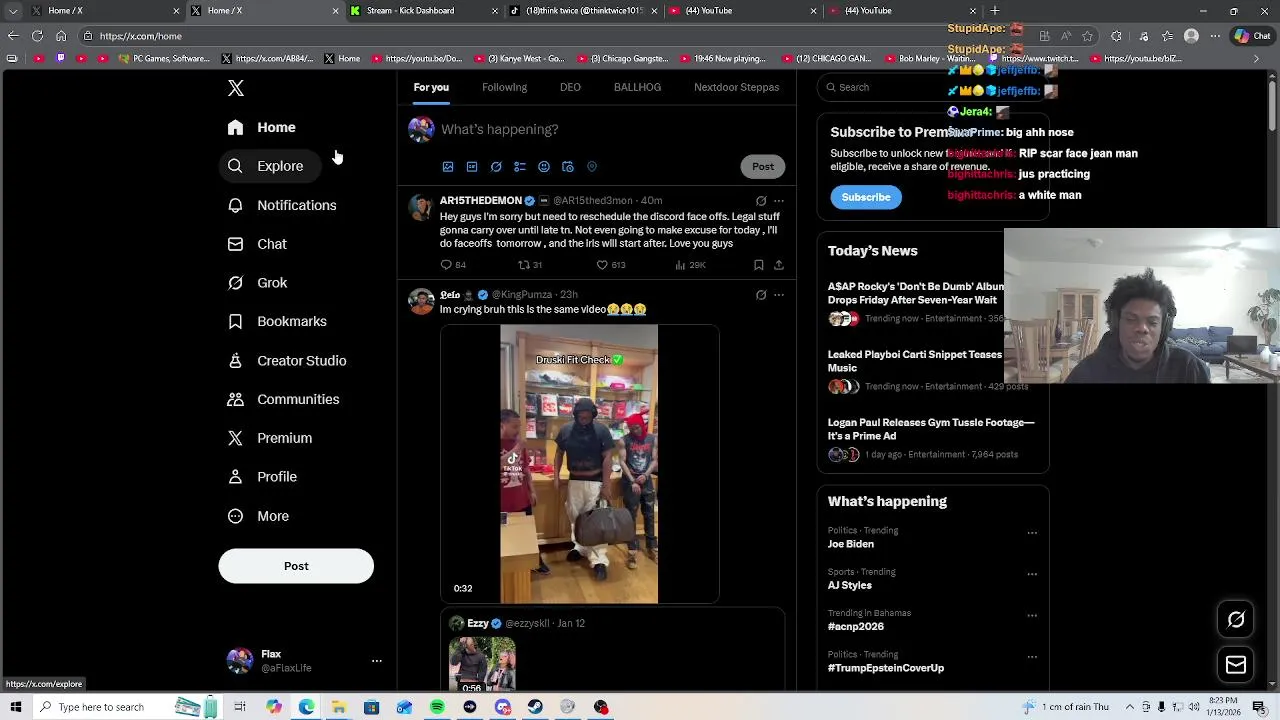Click schedule post icon in composer
The image size is (1280, 720).
tap(568, 167)
